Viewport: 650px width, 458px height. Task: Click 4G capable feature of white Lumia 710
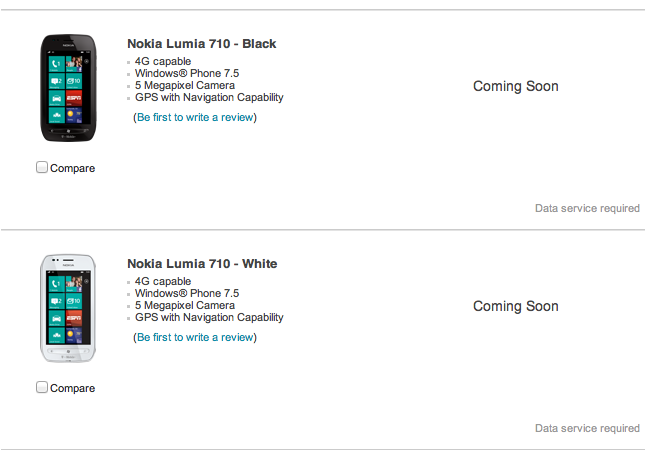163,281
